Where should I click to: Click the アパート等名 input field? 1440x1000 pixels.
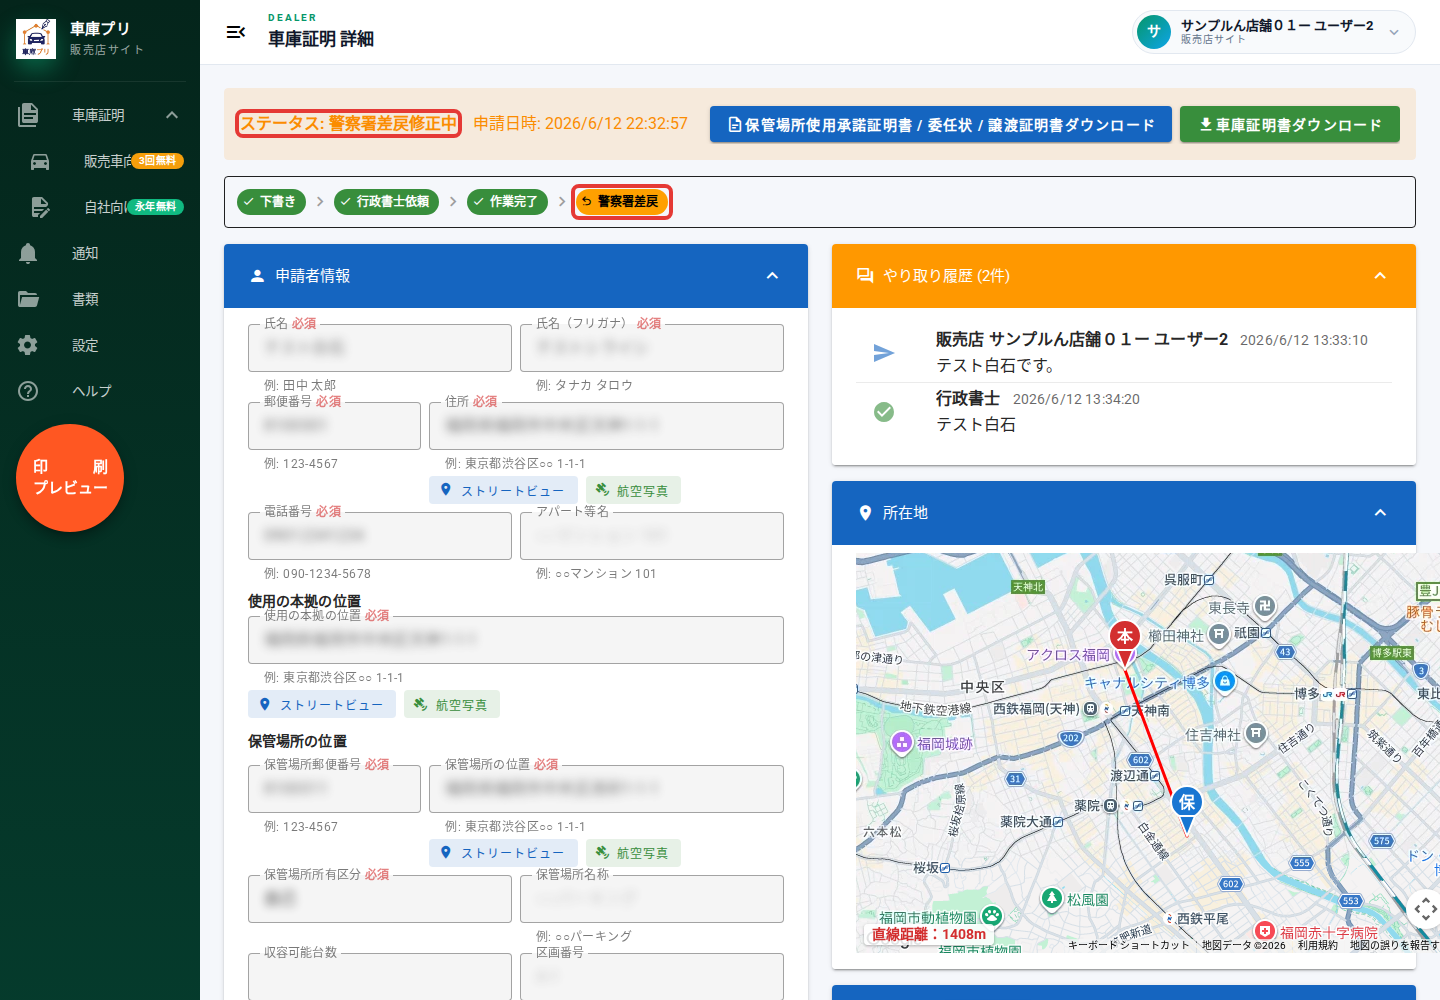point(652,536)
